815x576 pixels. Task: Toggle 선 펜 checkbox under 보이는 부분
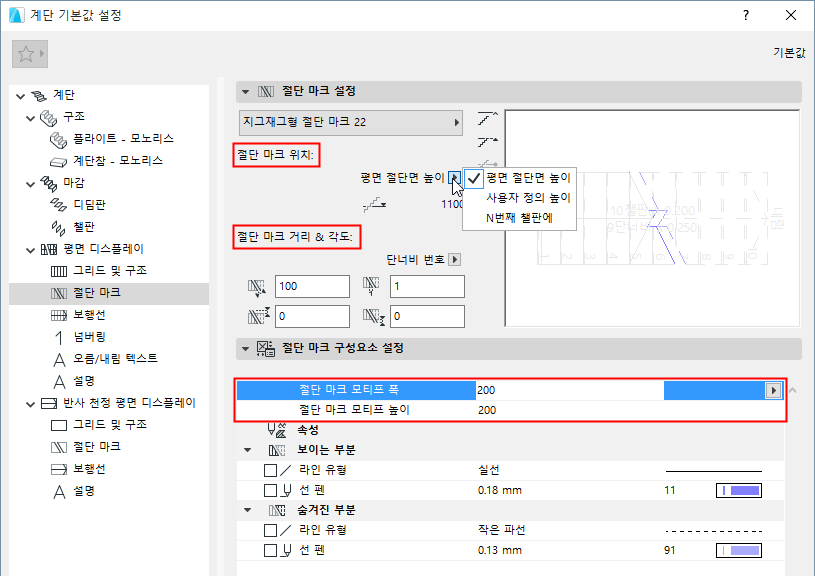270,491
